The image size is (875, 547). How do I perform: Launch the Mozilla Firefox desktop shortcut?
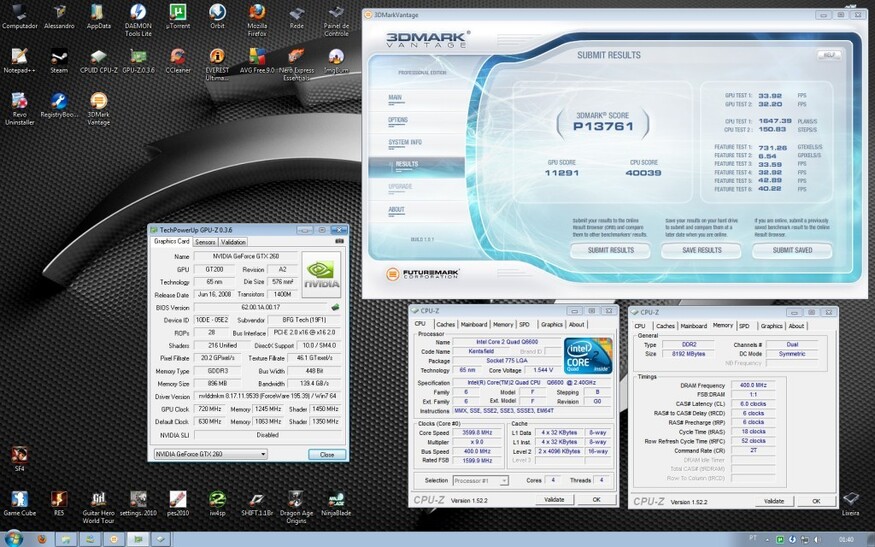(257, 20)
